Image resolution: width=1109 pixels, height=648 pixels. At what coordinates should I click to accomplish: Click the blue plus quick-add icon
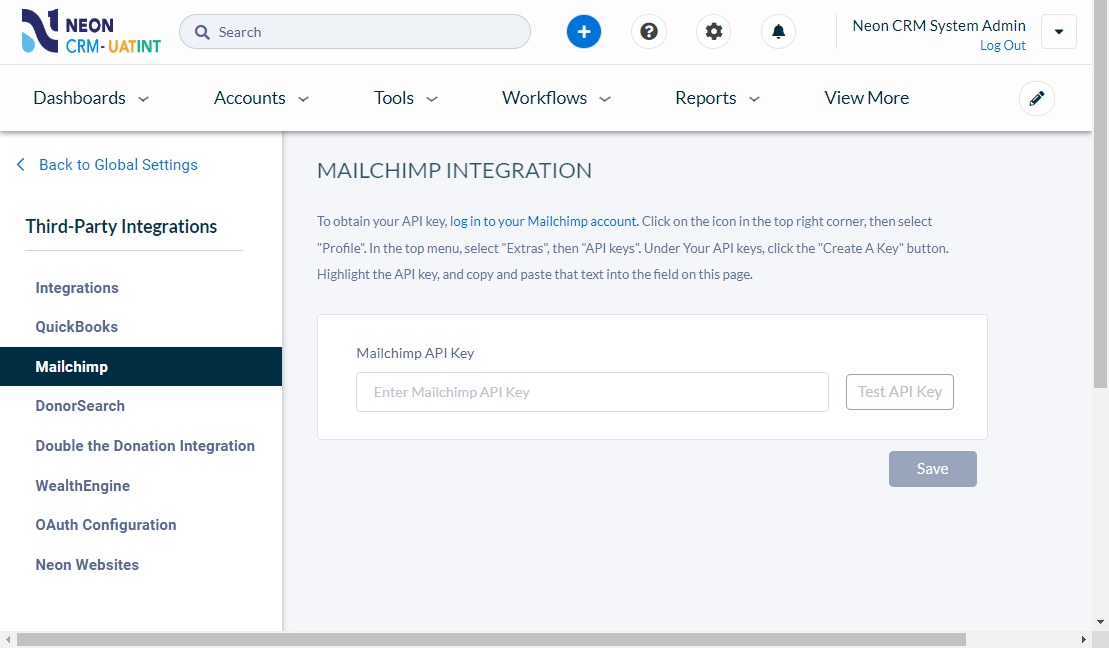pos(583,32)
